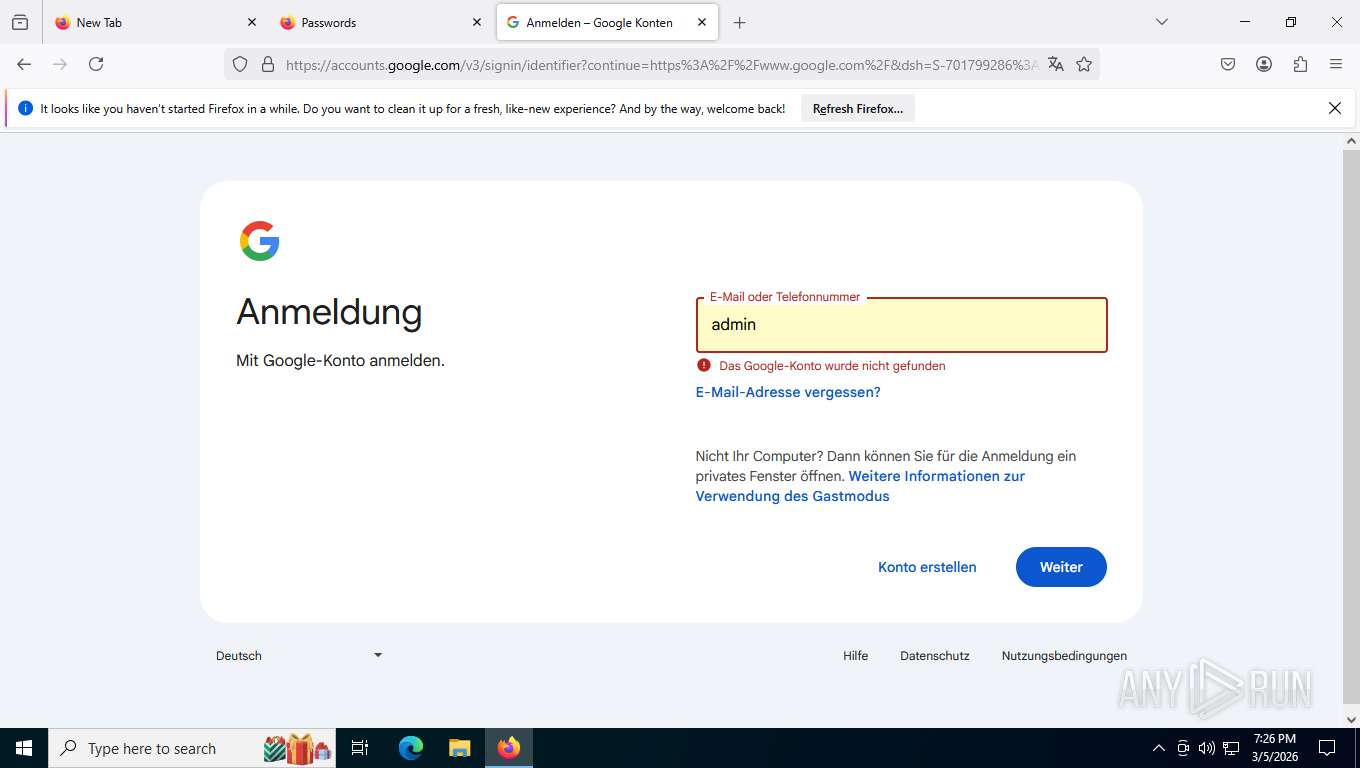Open the Datenschutz link
This screenshot has width=1360, height=768.
tap(935, 656)
